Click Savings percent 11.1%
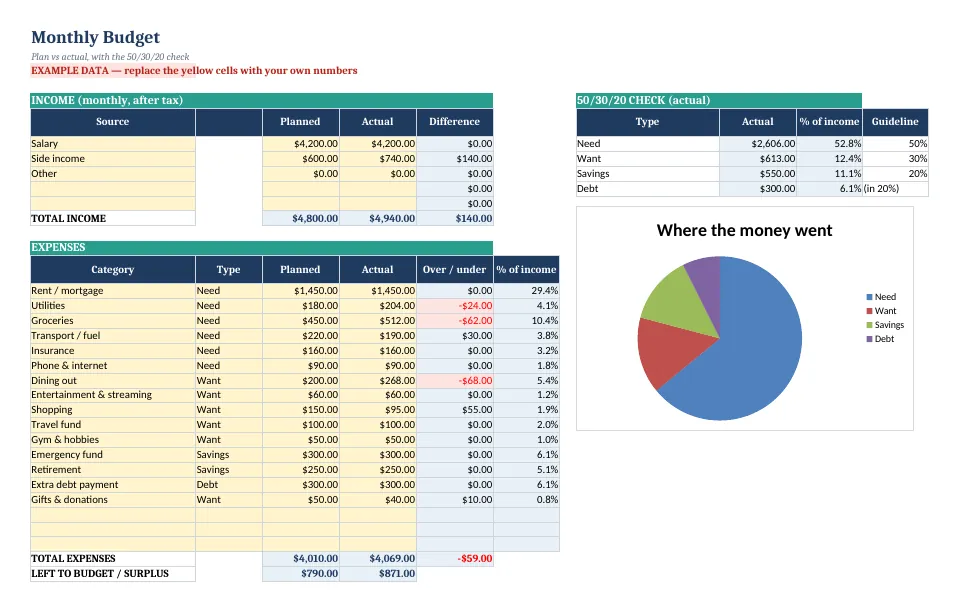959x612 pixels. (x=829, y=174)
